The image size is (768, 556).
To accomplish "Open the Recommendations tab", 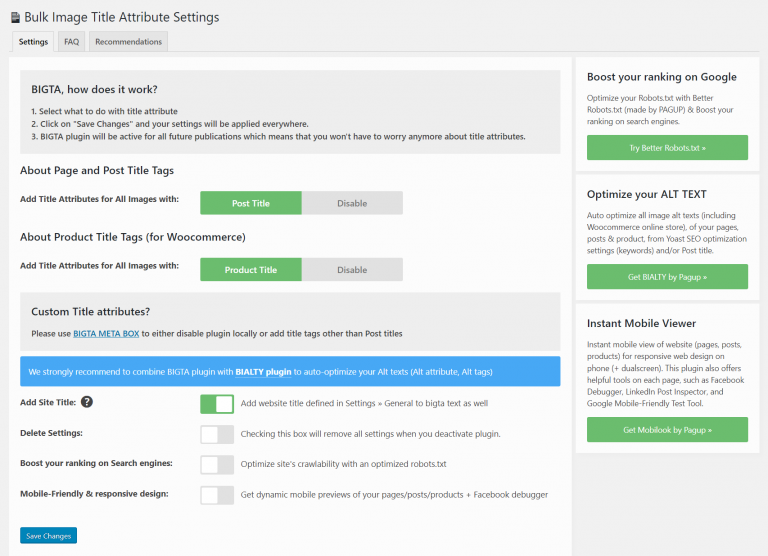I will [128, 42].
